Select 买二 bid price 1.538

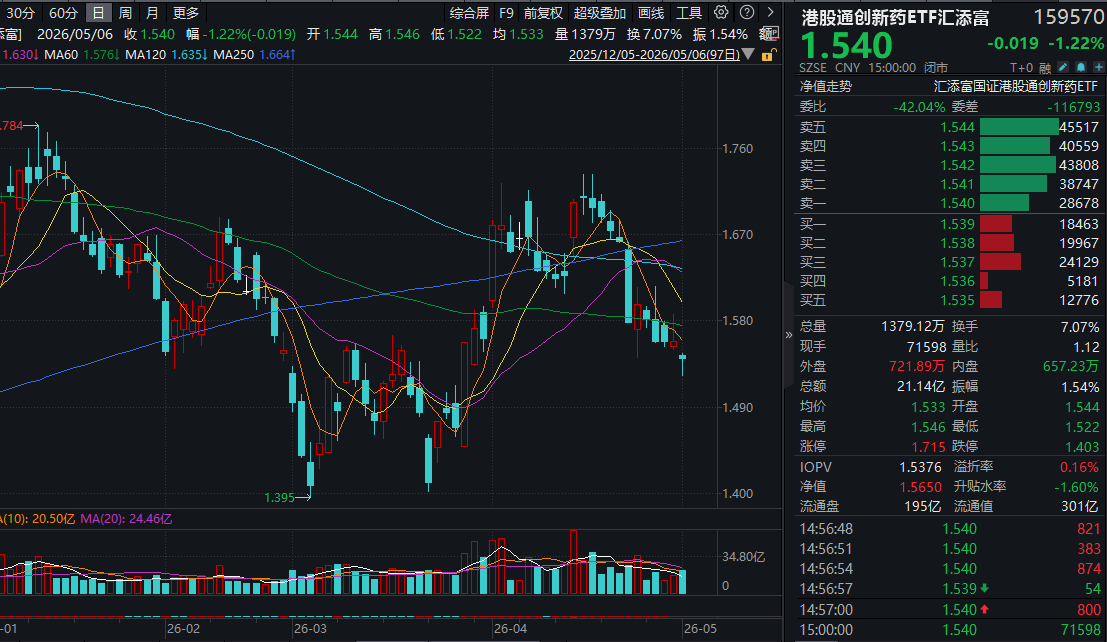(957, 243)
